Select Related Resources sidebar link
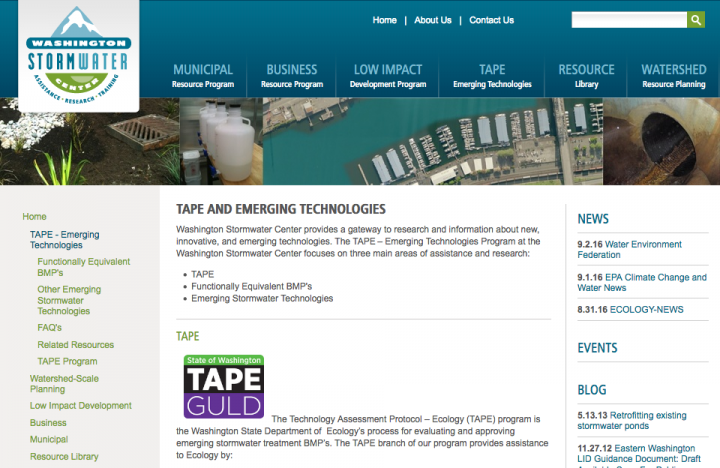This screenshot has height=468, width=720. coord(75,344)
